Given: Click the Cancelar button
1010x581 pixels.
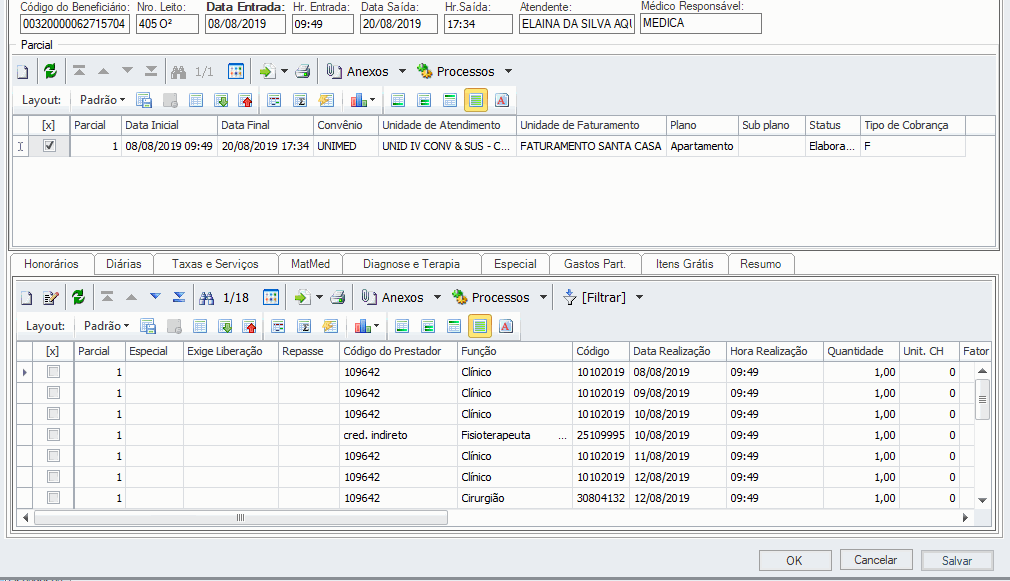Looking at the screenshot, I should tap(876, 560).
